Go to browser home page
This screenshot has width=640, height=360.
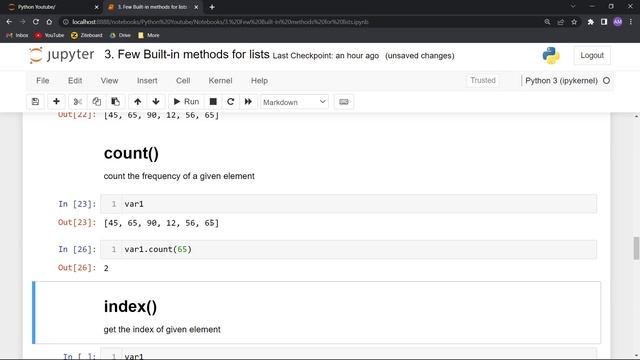(x=49, y=22)
